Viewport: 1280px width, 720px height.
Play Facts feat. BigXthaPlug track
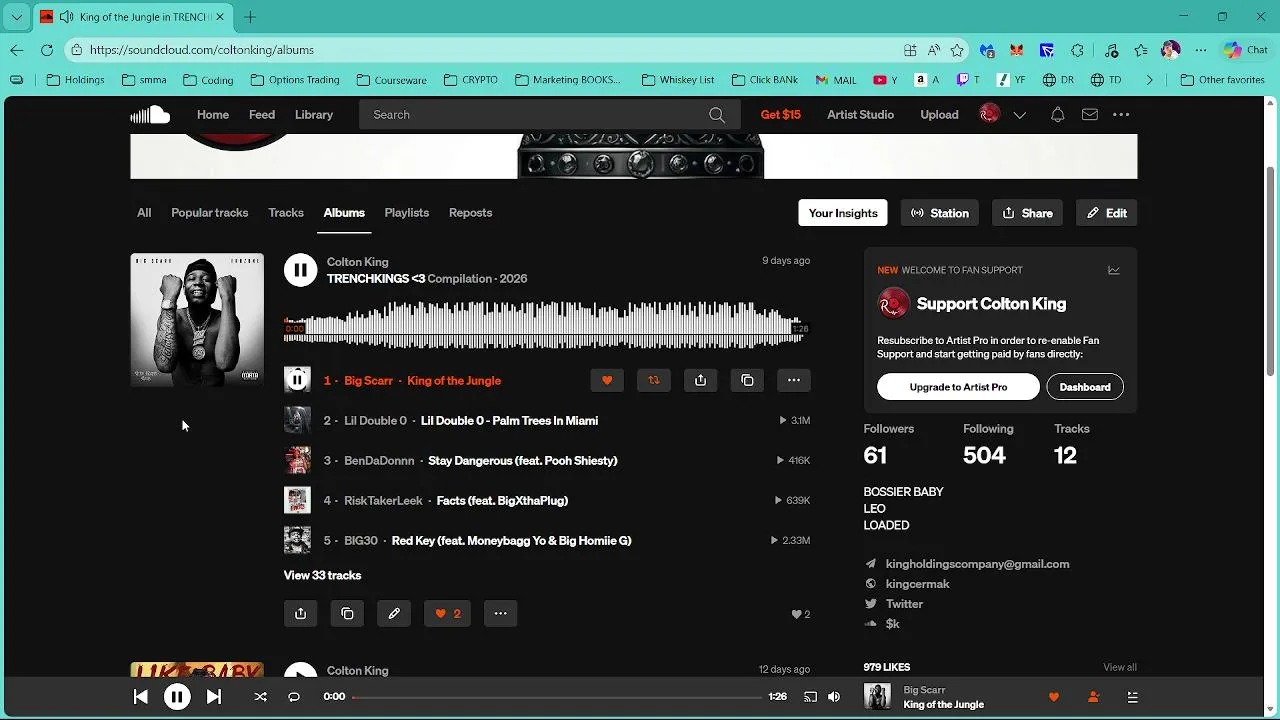point(502,501)
